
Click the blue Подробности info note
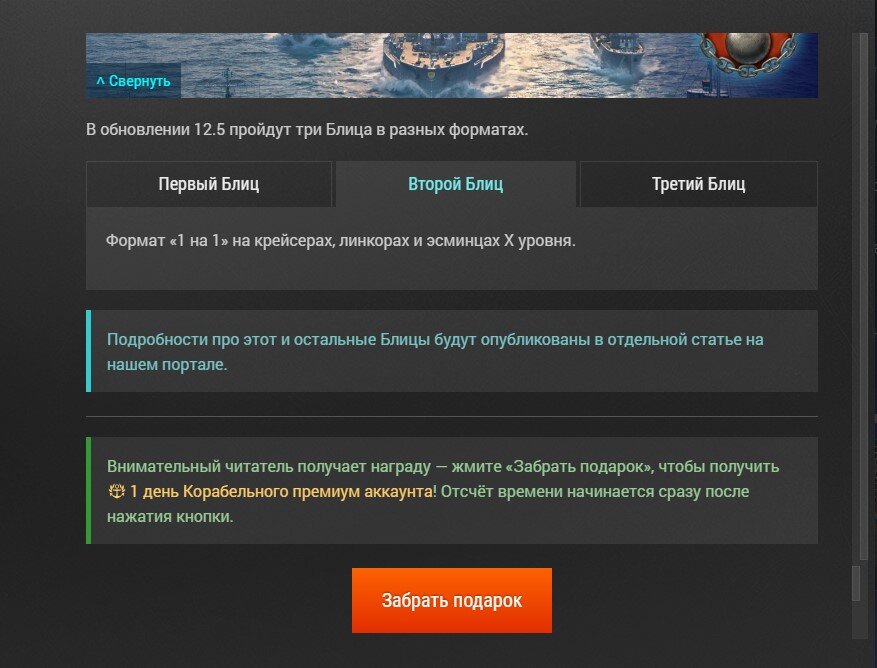(452, 351)
